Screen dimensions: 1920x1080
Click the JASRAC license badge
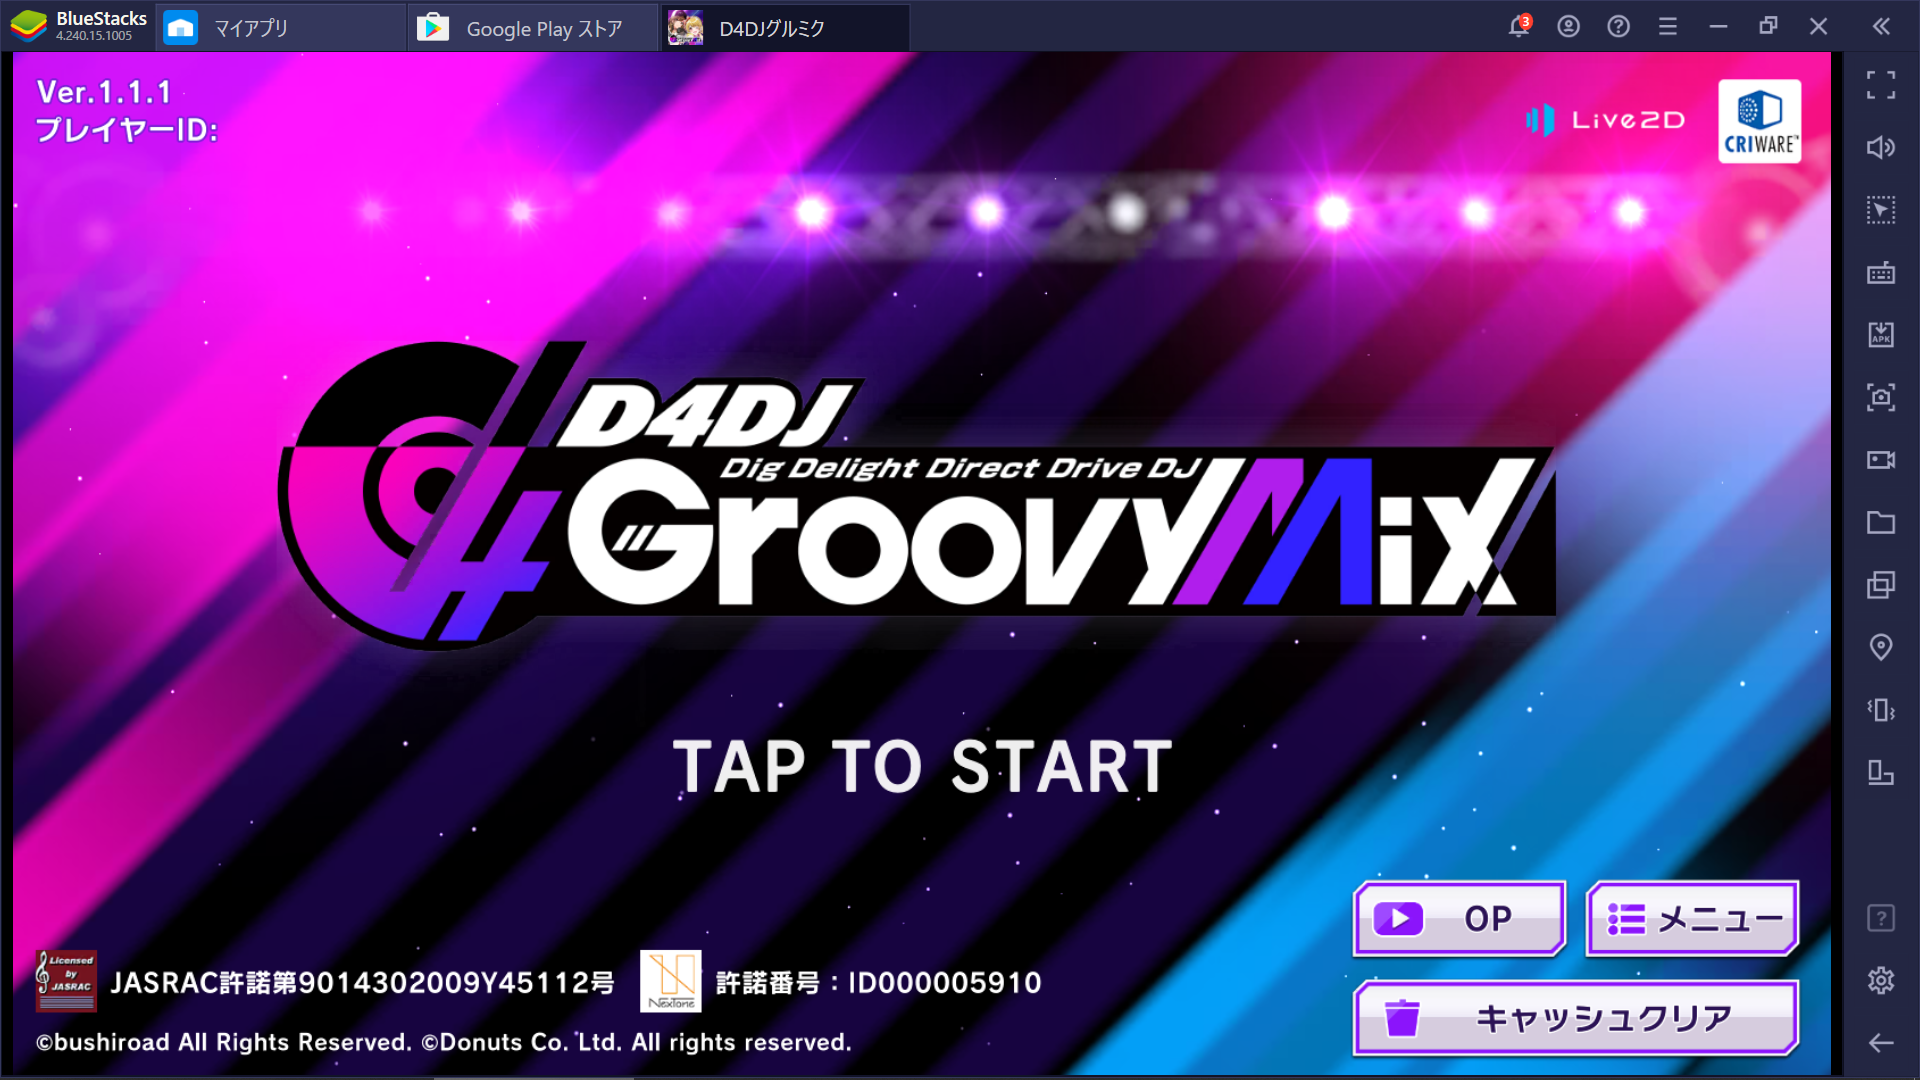click(66, 980)
